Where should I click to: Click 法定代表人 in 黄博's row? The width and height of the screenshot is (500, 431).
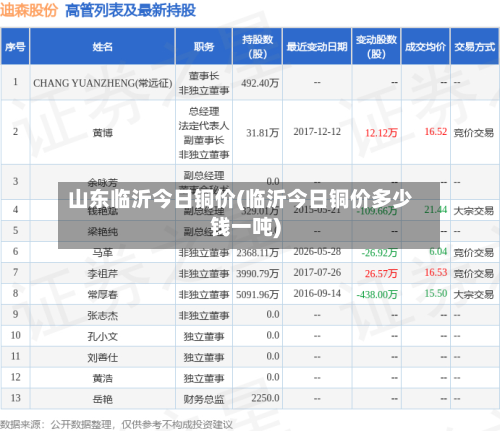(204, 126)
